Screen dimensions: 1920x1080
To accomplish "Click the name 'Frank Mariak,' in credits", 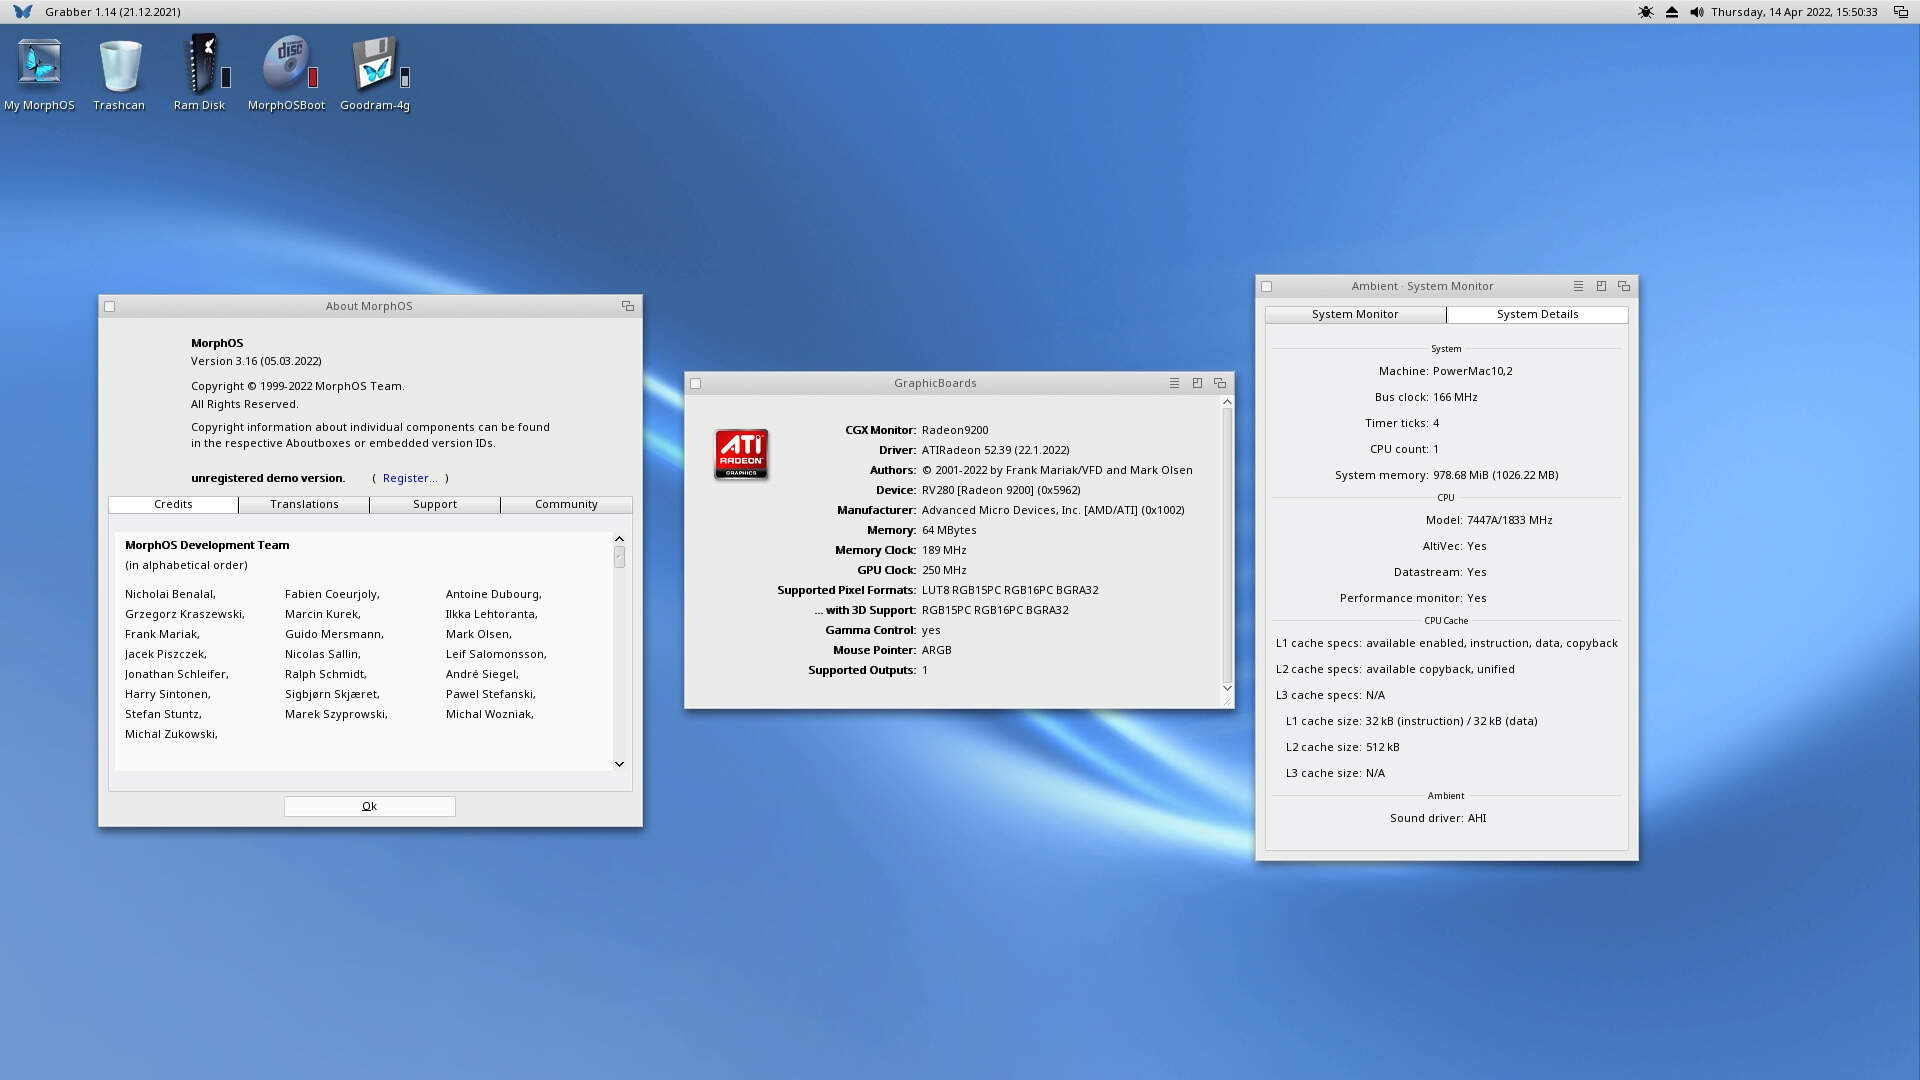I will [162, 634].
